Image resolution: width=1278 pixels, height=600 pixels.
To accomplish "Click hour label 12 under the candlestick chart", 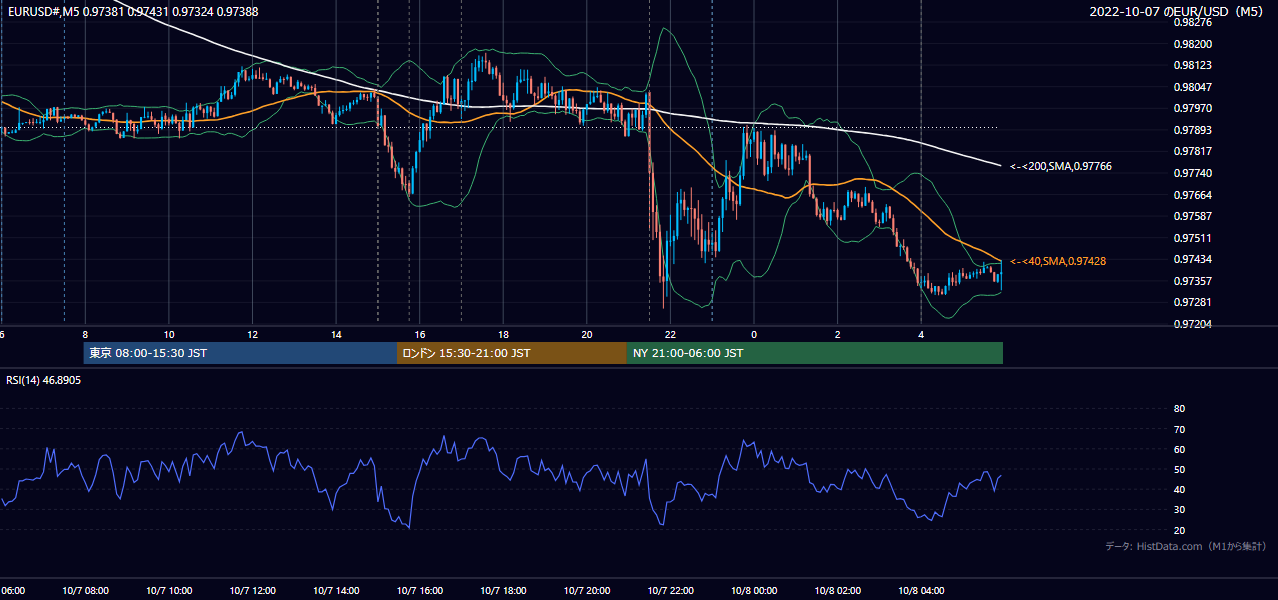I will click(253, 335).
